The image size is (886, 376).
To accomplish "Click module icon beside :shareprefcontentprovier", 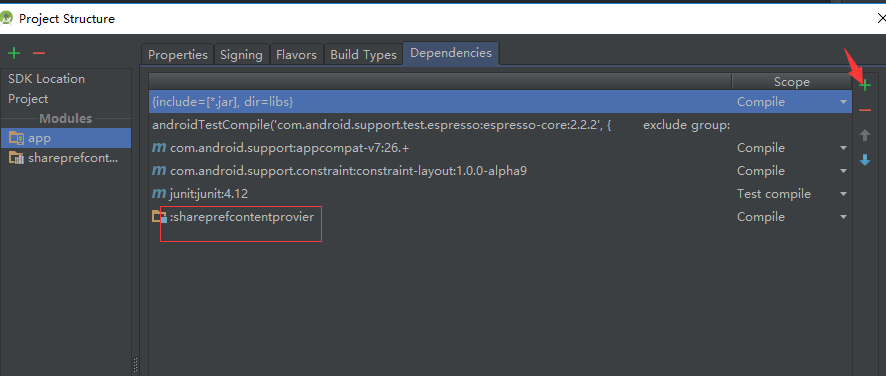I will tap(159, 217).
